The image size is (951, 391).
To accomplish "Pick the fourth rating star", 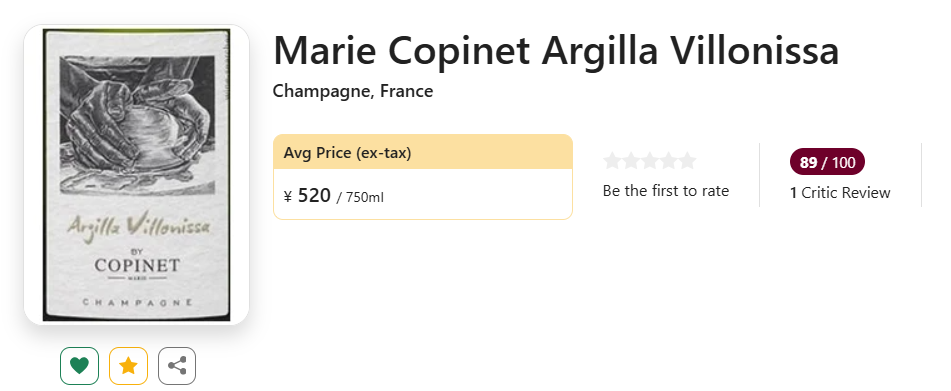I will point(668,161).
